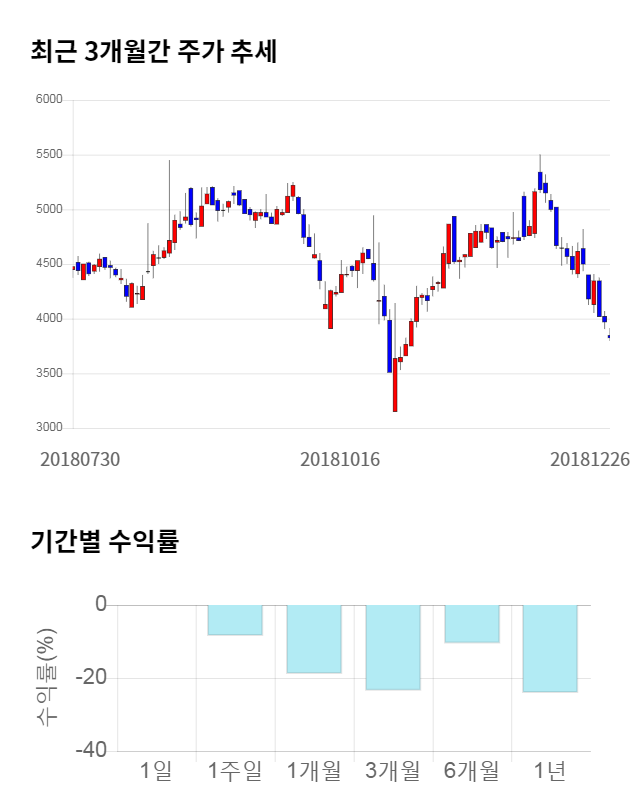Screen dimensions: 640x810
Task: Click the 1주일 x-axis label
Action: [x=235, y=771]
